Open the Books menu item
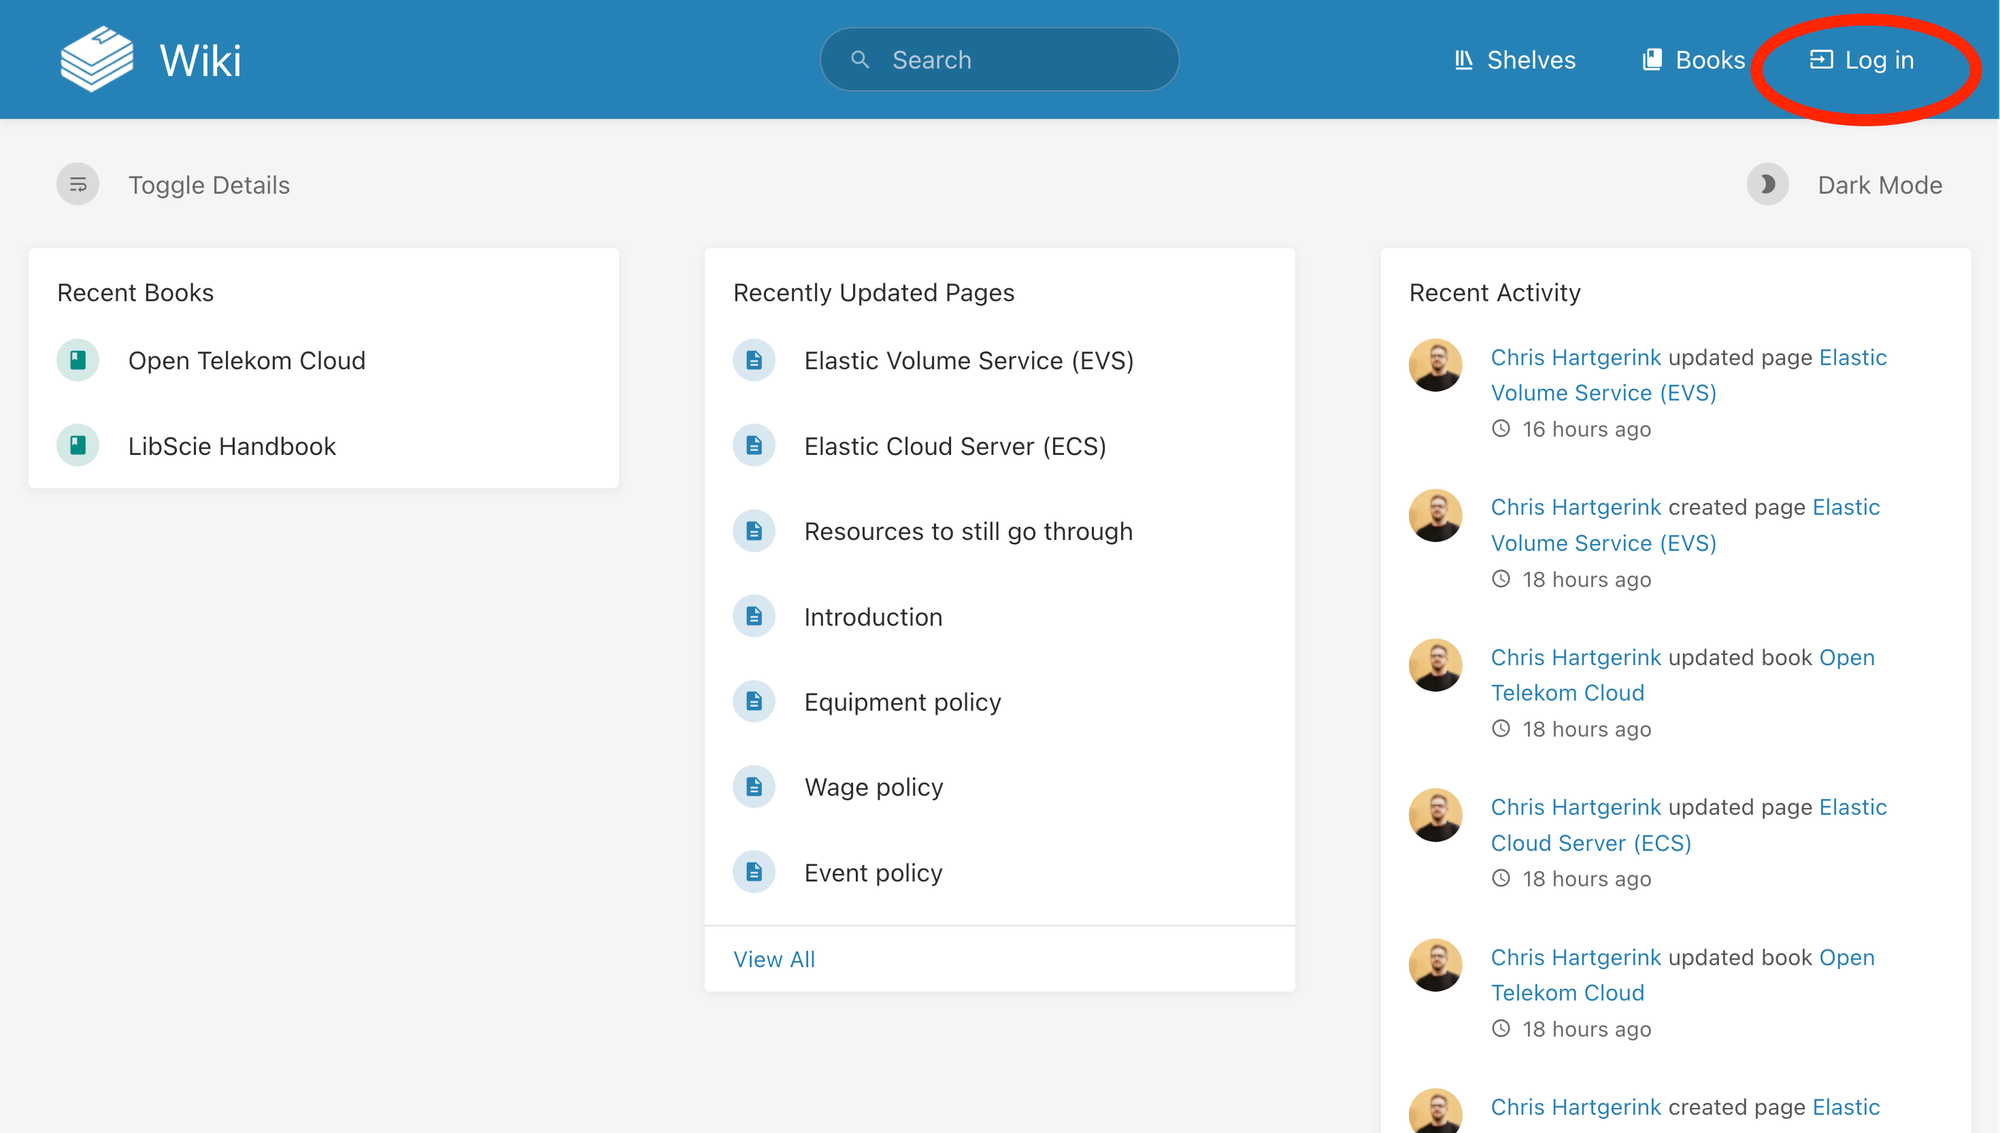 pyautogui.click(x=1694, y=60)
